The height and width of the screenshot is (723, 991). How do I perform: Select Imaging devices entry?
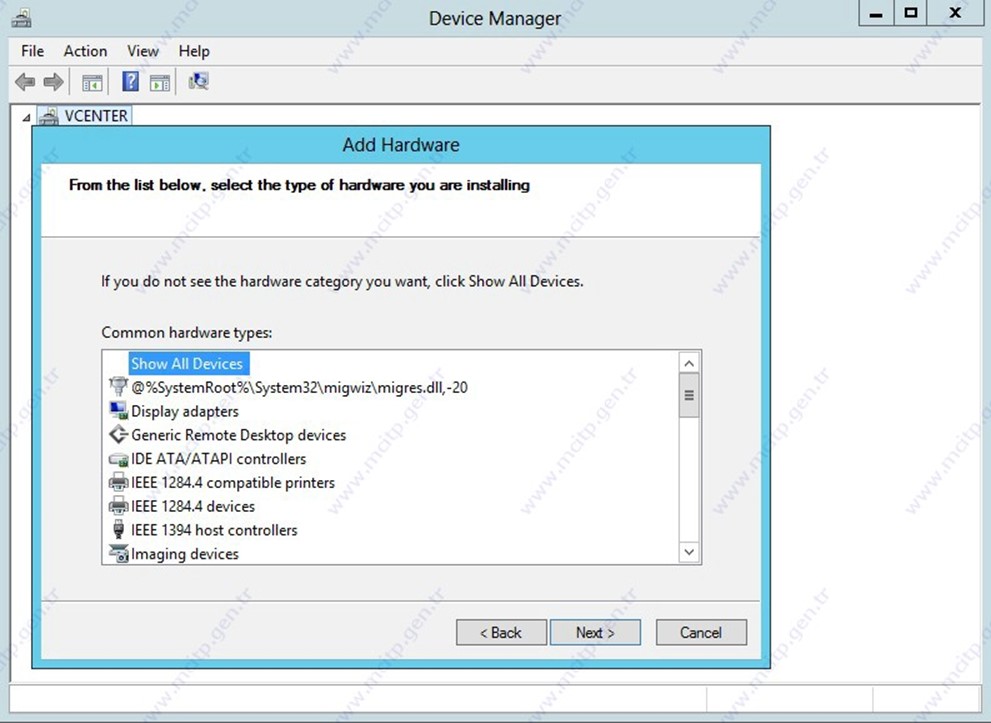pyautogui.click(x=185, y=554)
